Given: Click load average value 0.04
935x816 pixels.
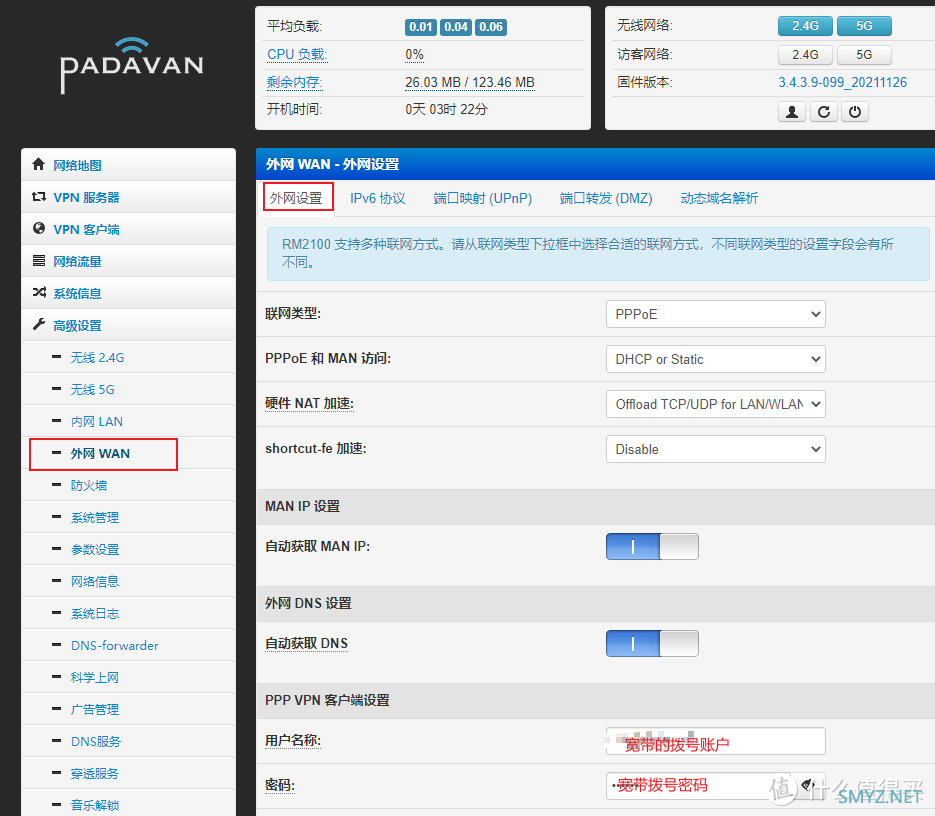Looking at the screenshot, I should pos(456,27).
